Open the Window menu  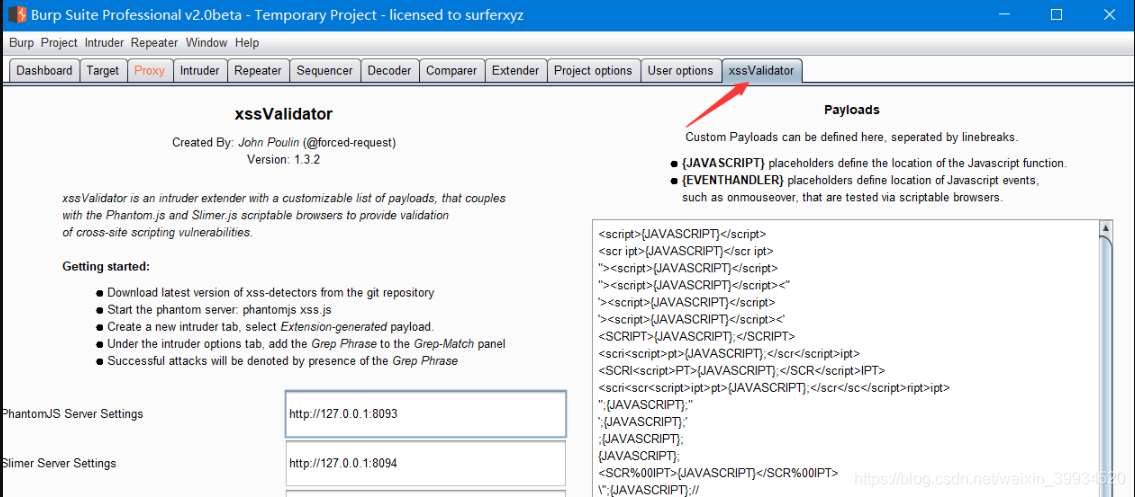coord(206,43)
